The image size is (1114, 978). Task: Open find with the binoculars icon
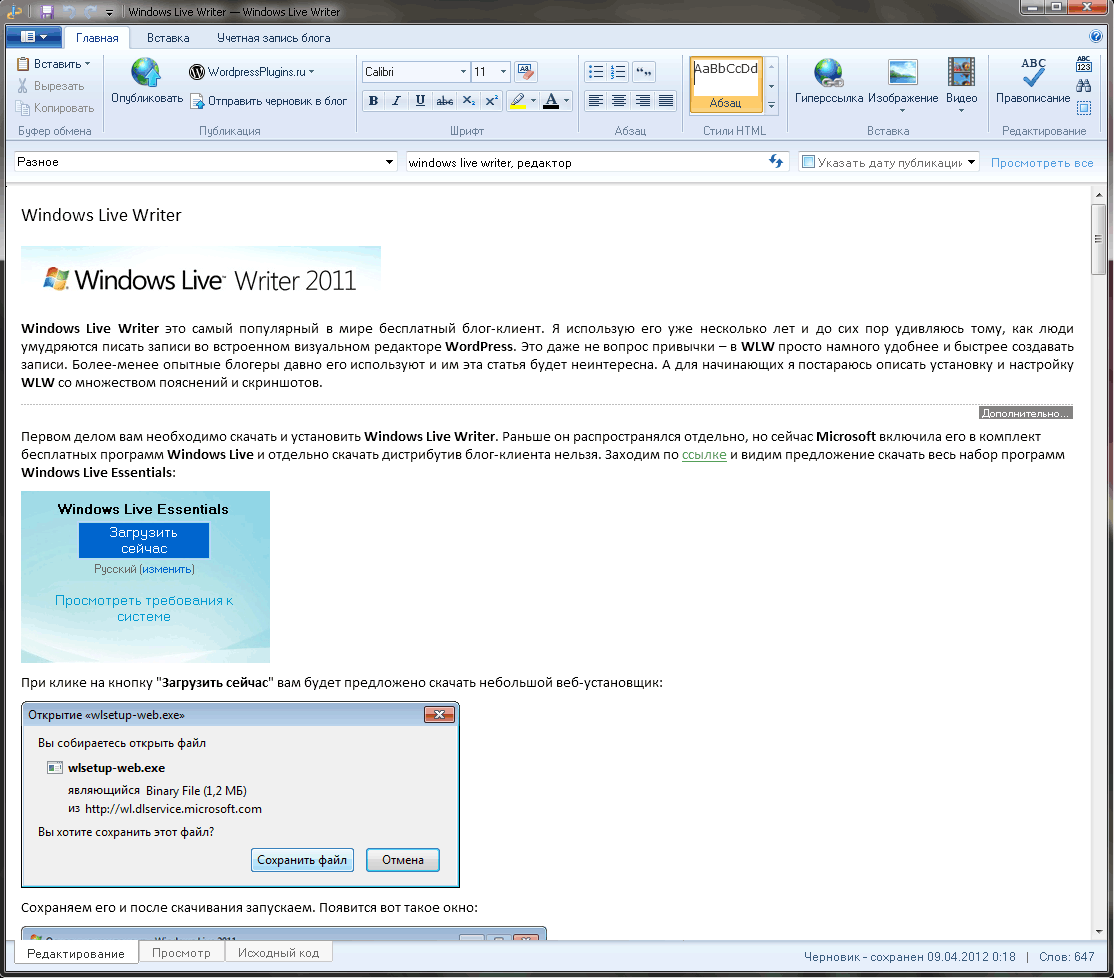[x=1083, y=86]
